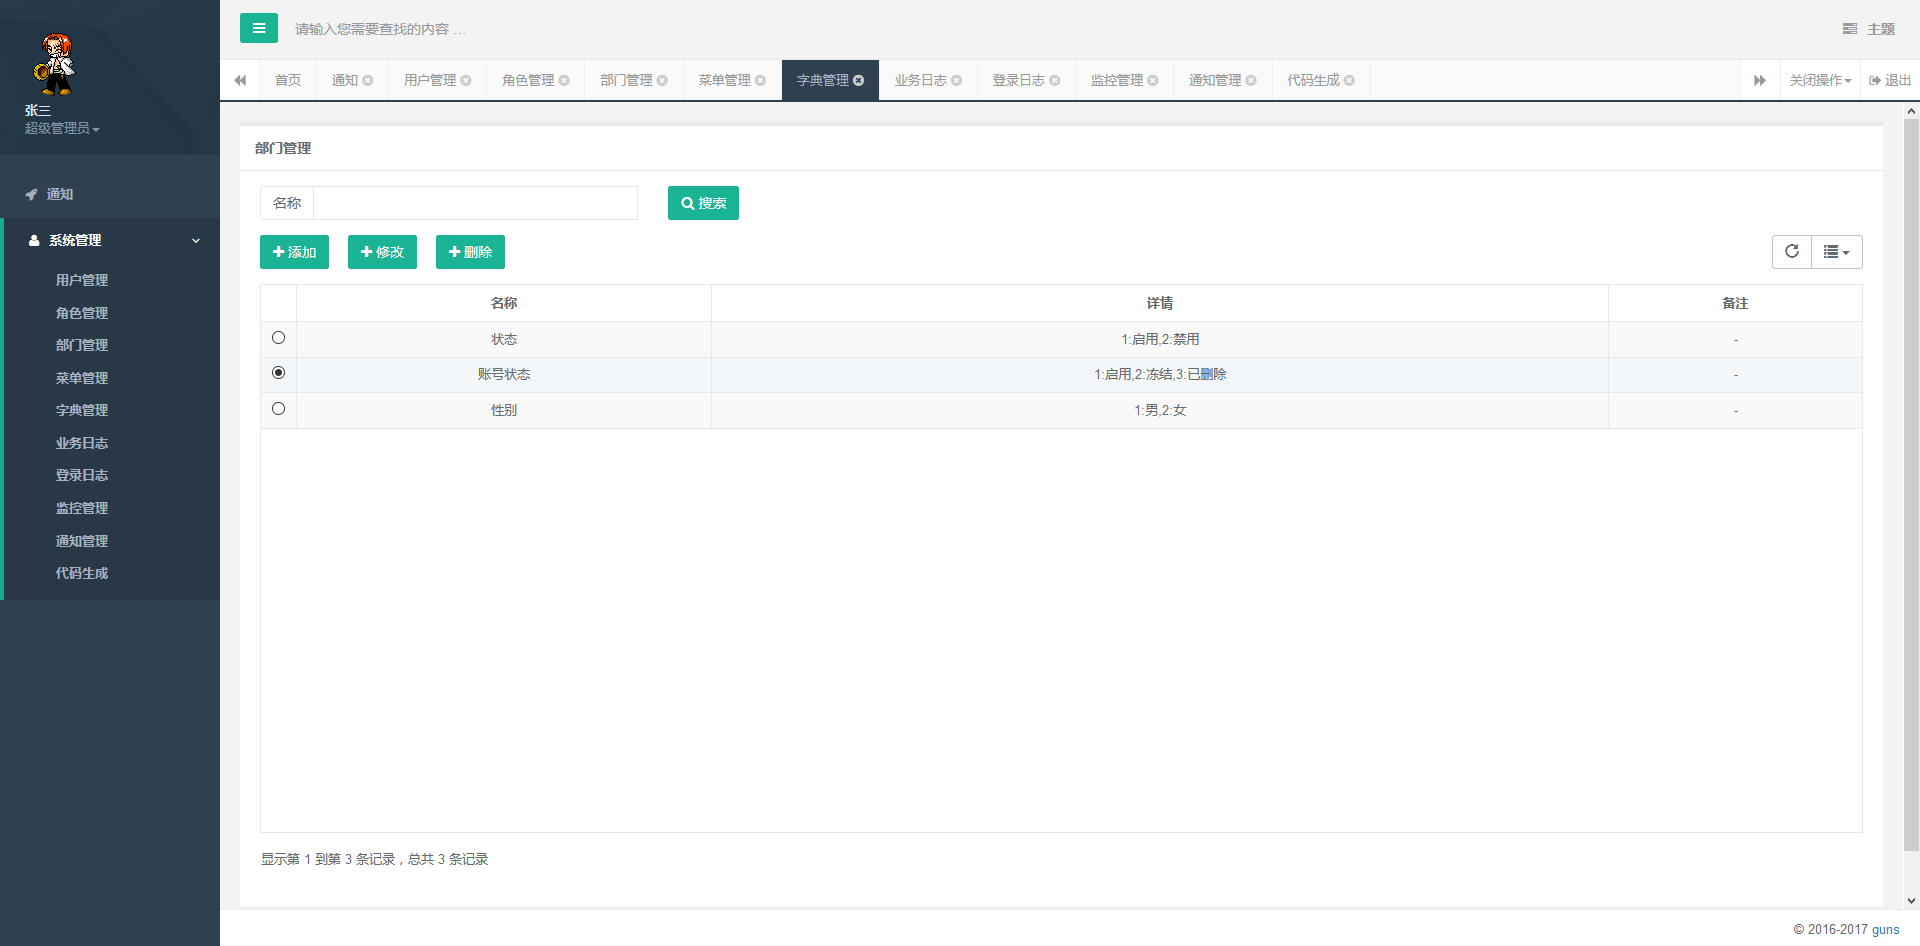Open the columns list dropdown
1920x946 pixels.
(x=1836, y=252)
